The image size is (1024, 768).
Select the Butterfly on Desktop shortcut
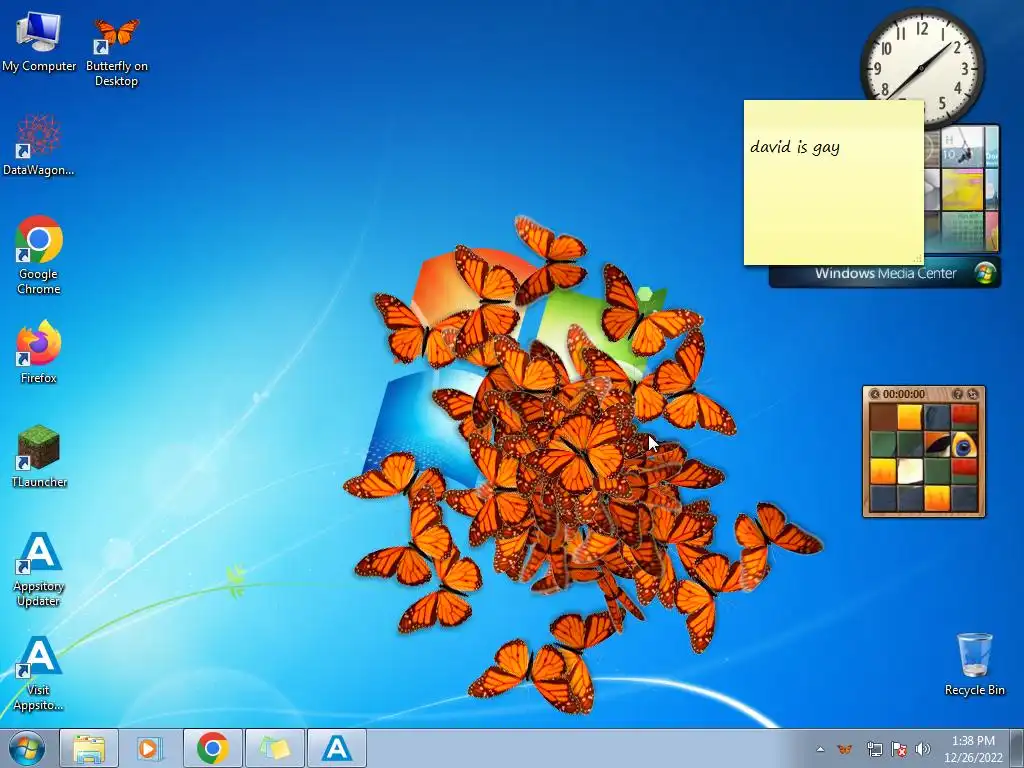pos(116,50)
